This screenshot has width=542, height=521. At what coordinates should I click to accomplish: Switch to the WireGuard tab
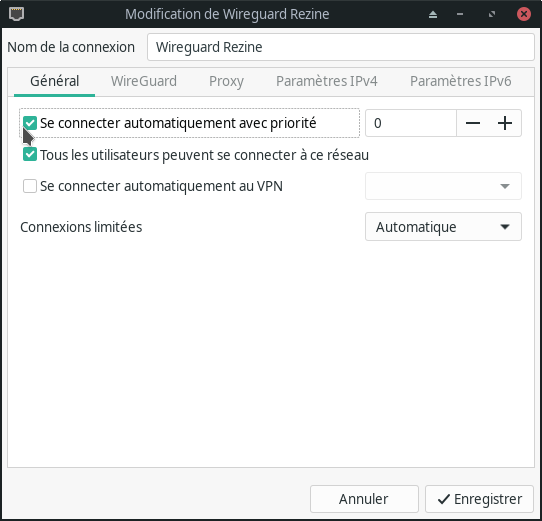click(x=144, y=81)
